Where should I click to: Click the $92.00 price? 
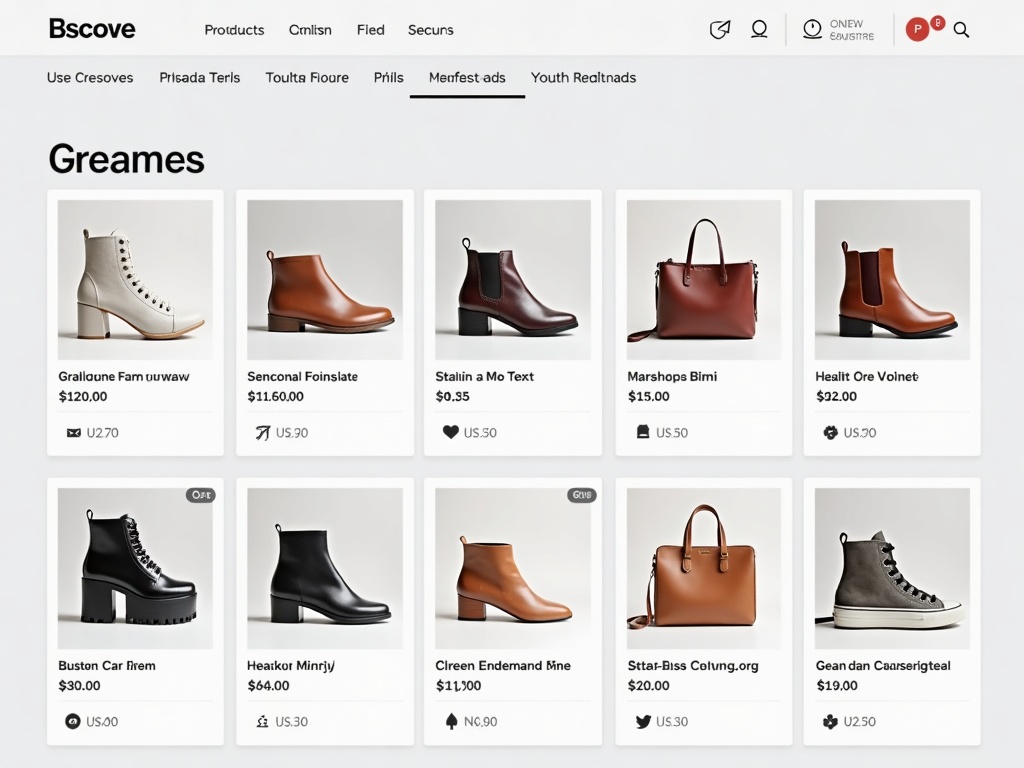[x=837, y=396]
